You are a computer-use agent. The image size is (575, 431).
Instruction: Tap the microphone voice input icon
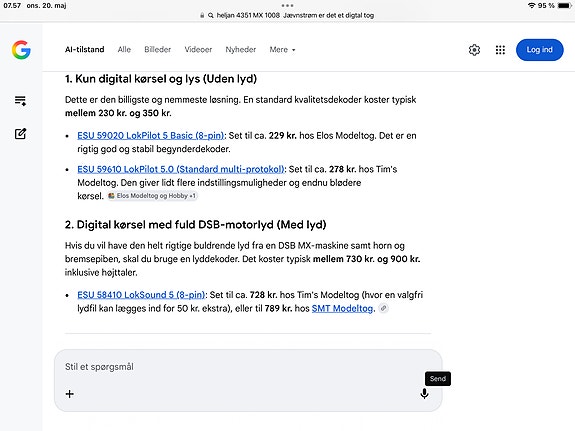(424, 394)
